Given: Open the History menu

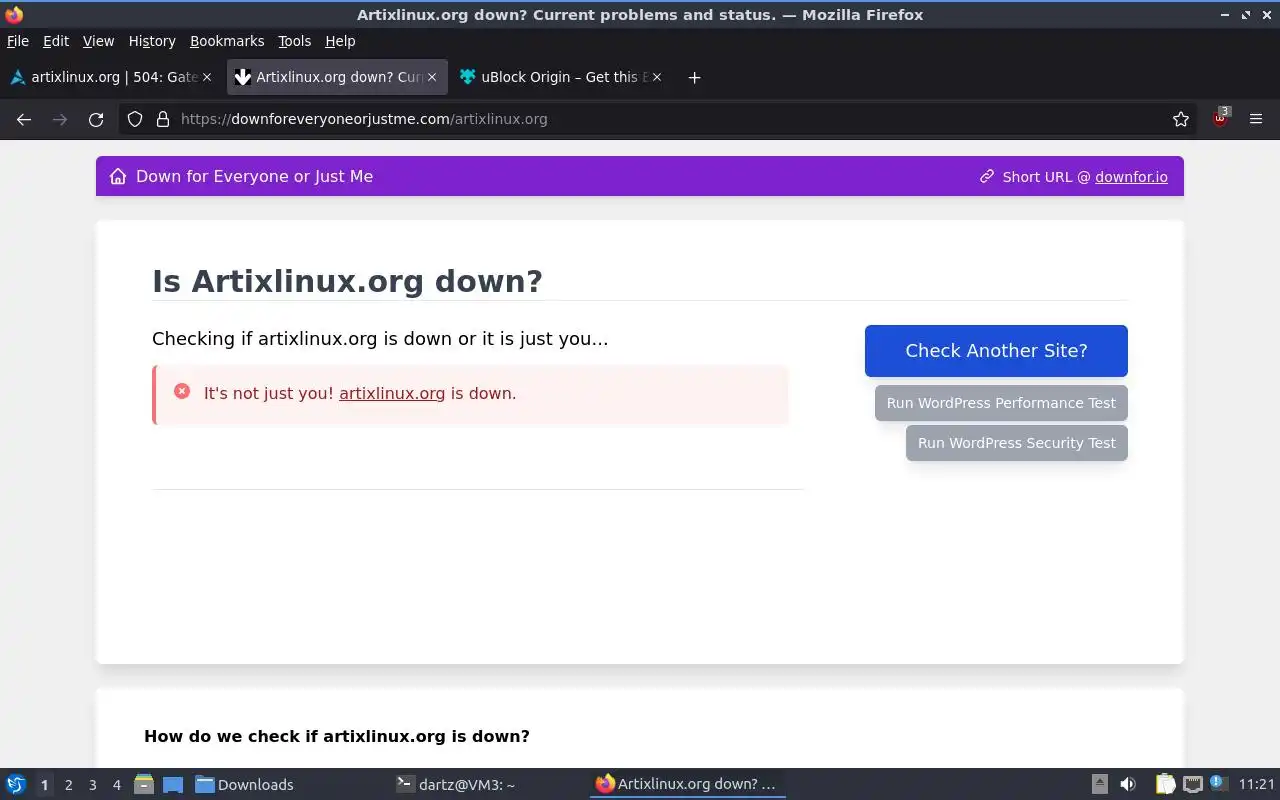Looking at the screenshot, I should pos(152,41).
